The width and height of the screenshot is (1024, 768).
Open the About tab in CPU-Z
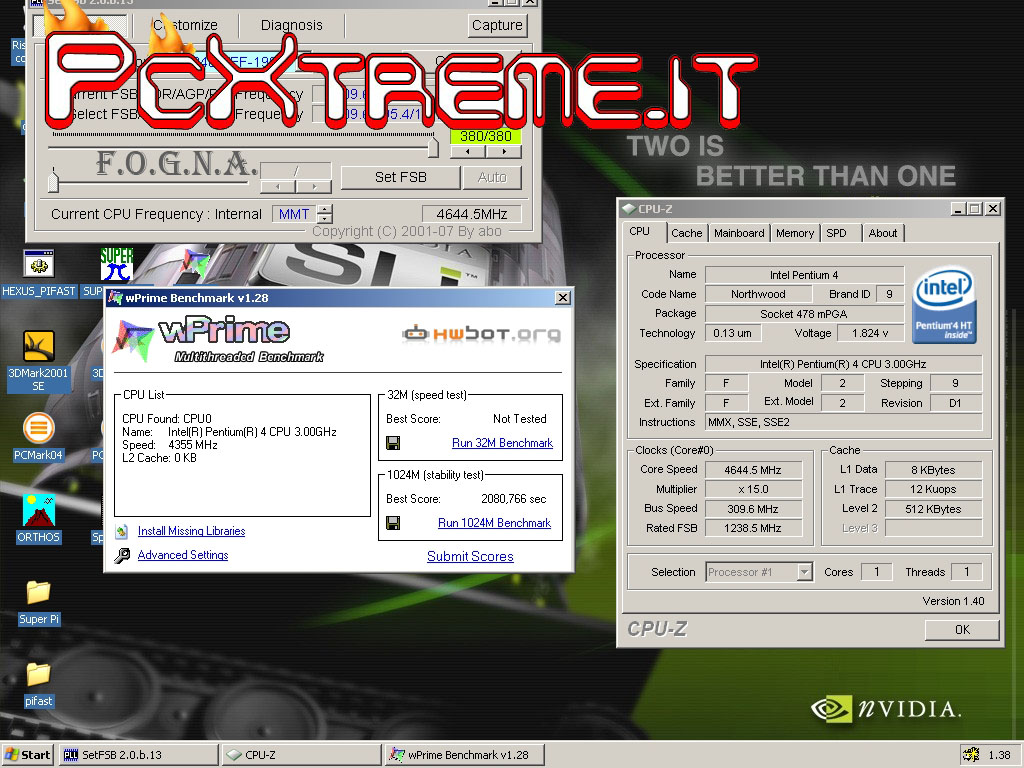pos(883,233)
